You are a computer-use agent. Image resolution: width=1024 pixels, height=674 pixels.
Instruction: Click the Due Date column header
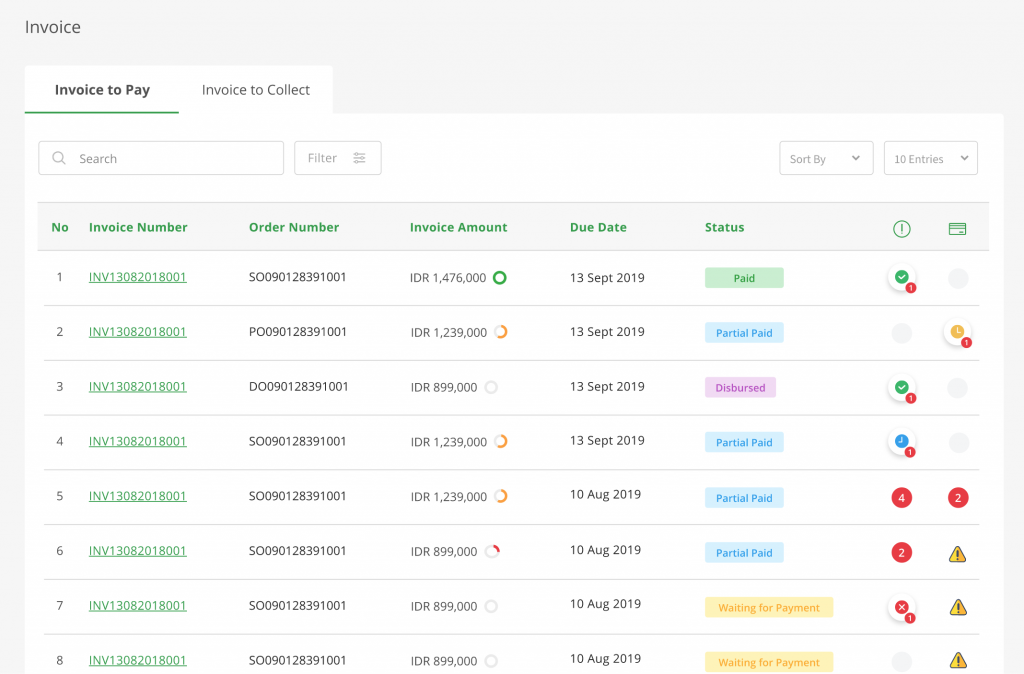point(598,227)
